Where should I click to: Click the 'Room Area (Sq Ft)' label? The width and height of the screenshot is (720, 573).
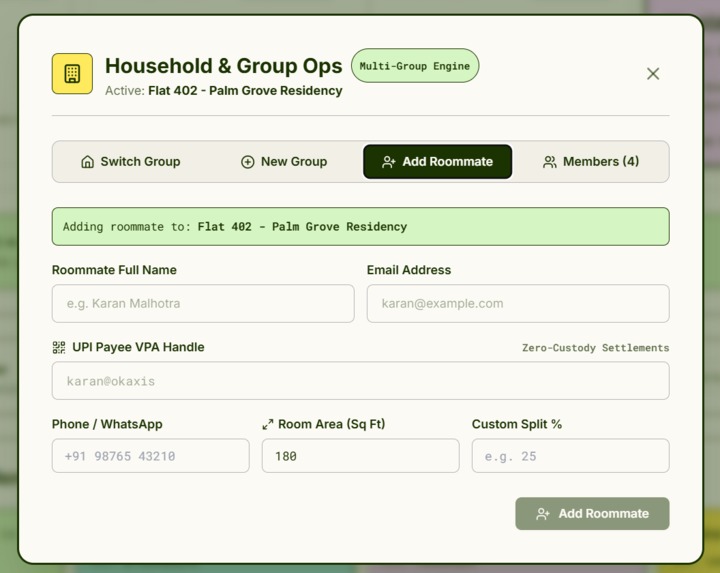[x=332, y=424]
